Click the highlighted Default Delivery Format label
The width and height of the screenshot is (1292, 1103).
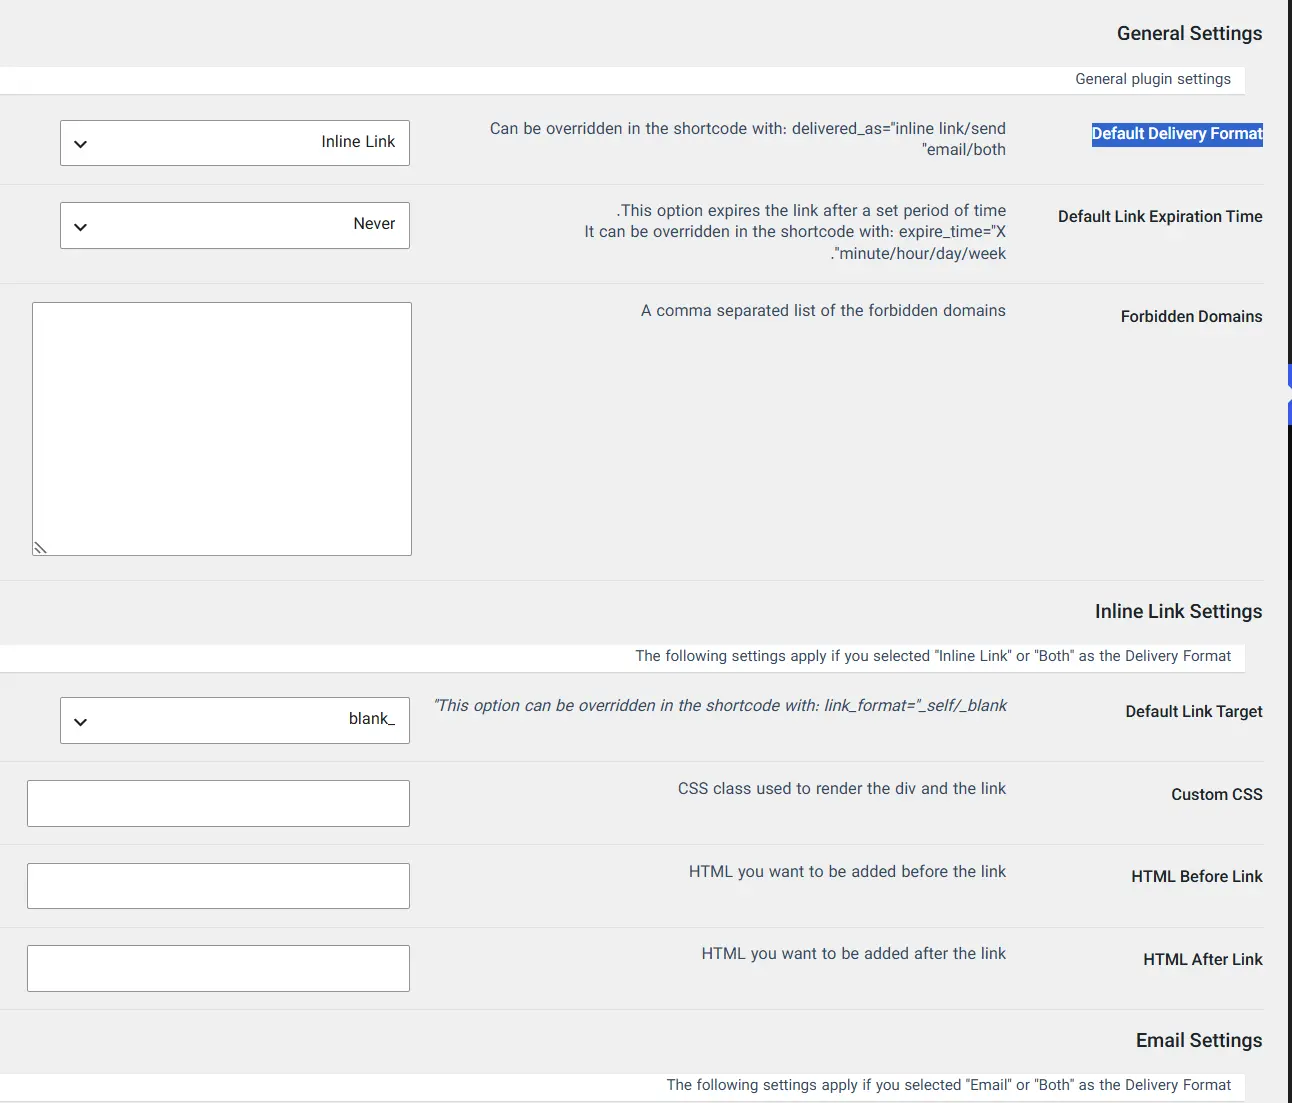click(x=1177, y=134)
